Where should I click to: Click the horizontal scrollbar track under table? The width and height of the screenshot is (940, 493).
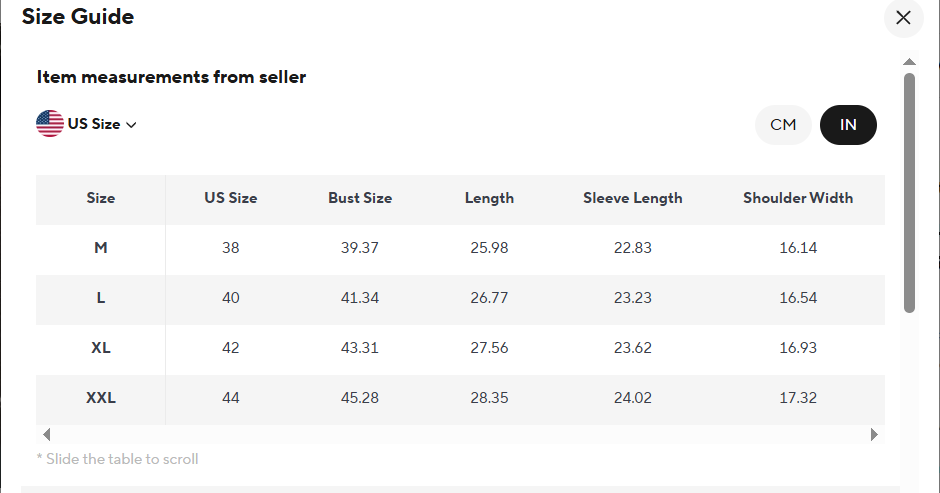[460, 435]
